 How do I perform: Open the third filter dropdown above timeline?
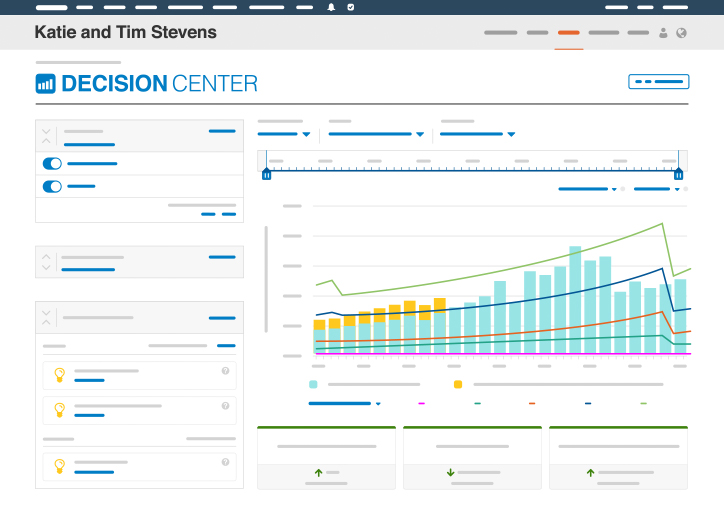click(477, 134)
